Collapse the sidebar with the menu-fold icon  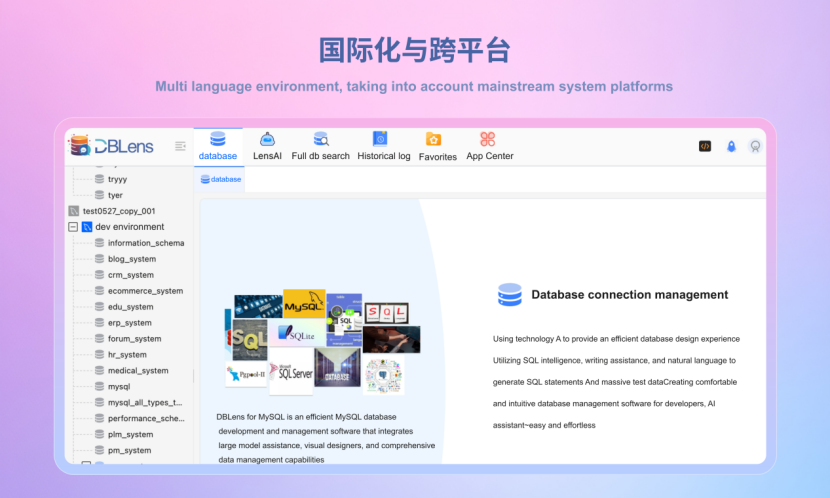coord(180,146)
